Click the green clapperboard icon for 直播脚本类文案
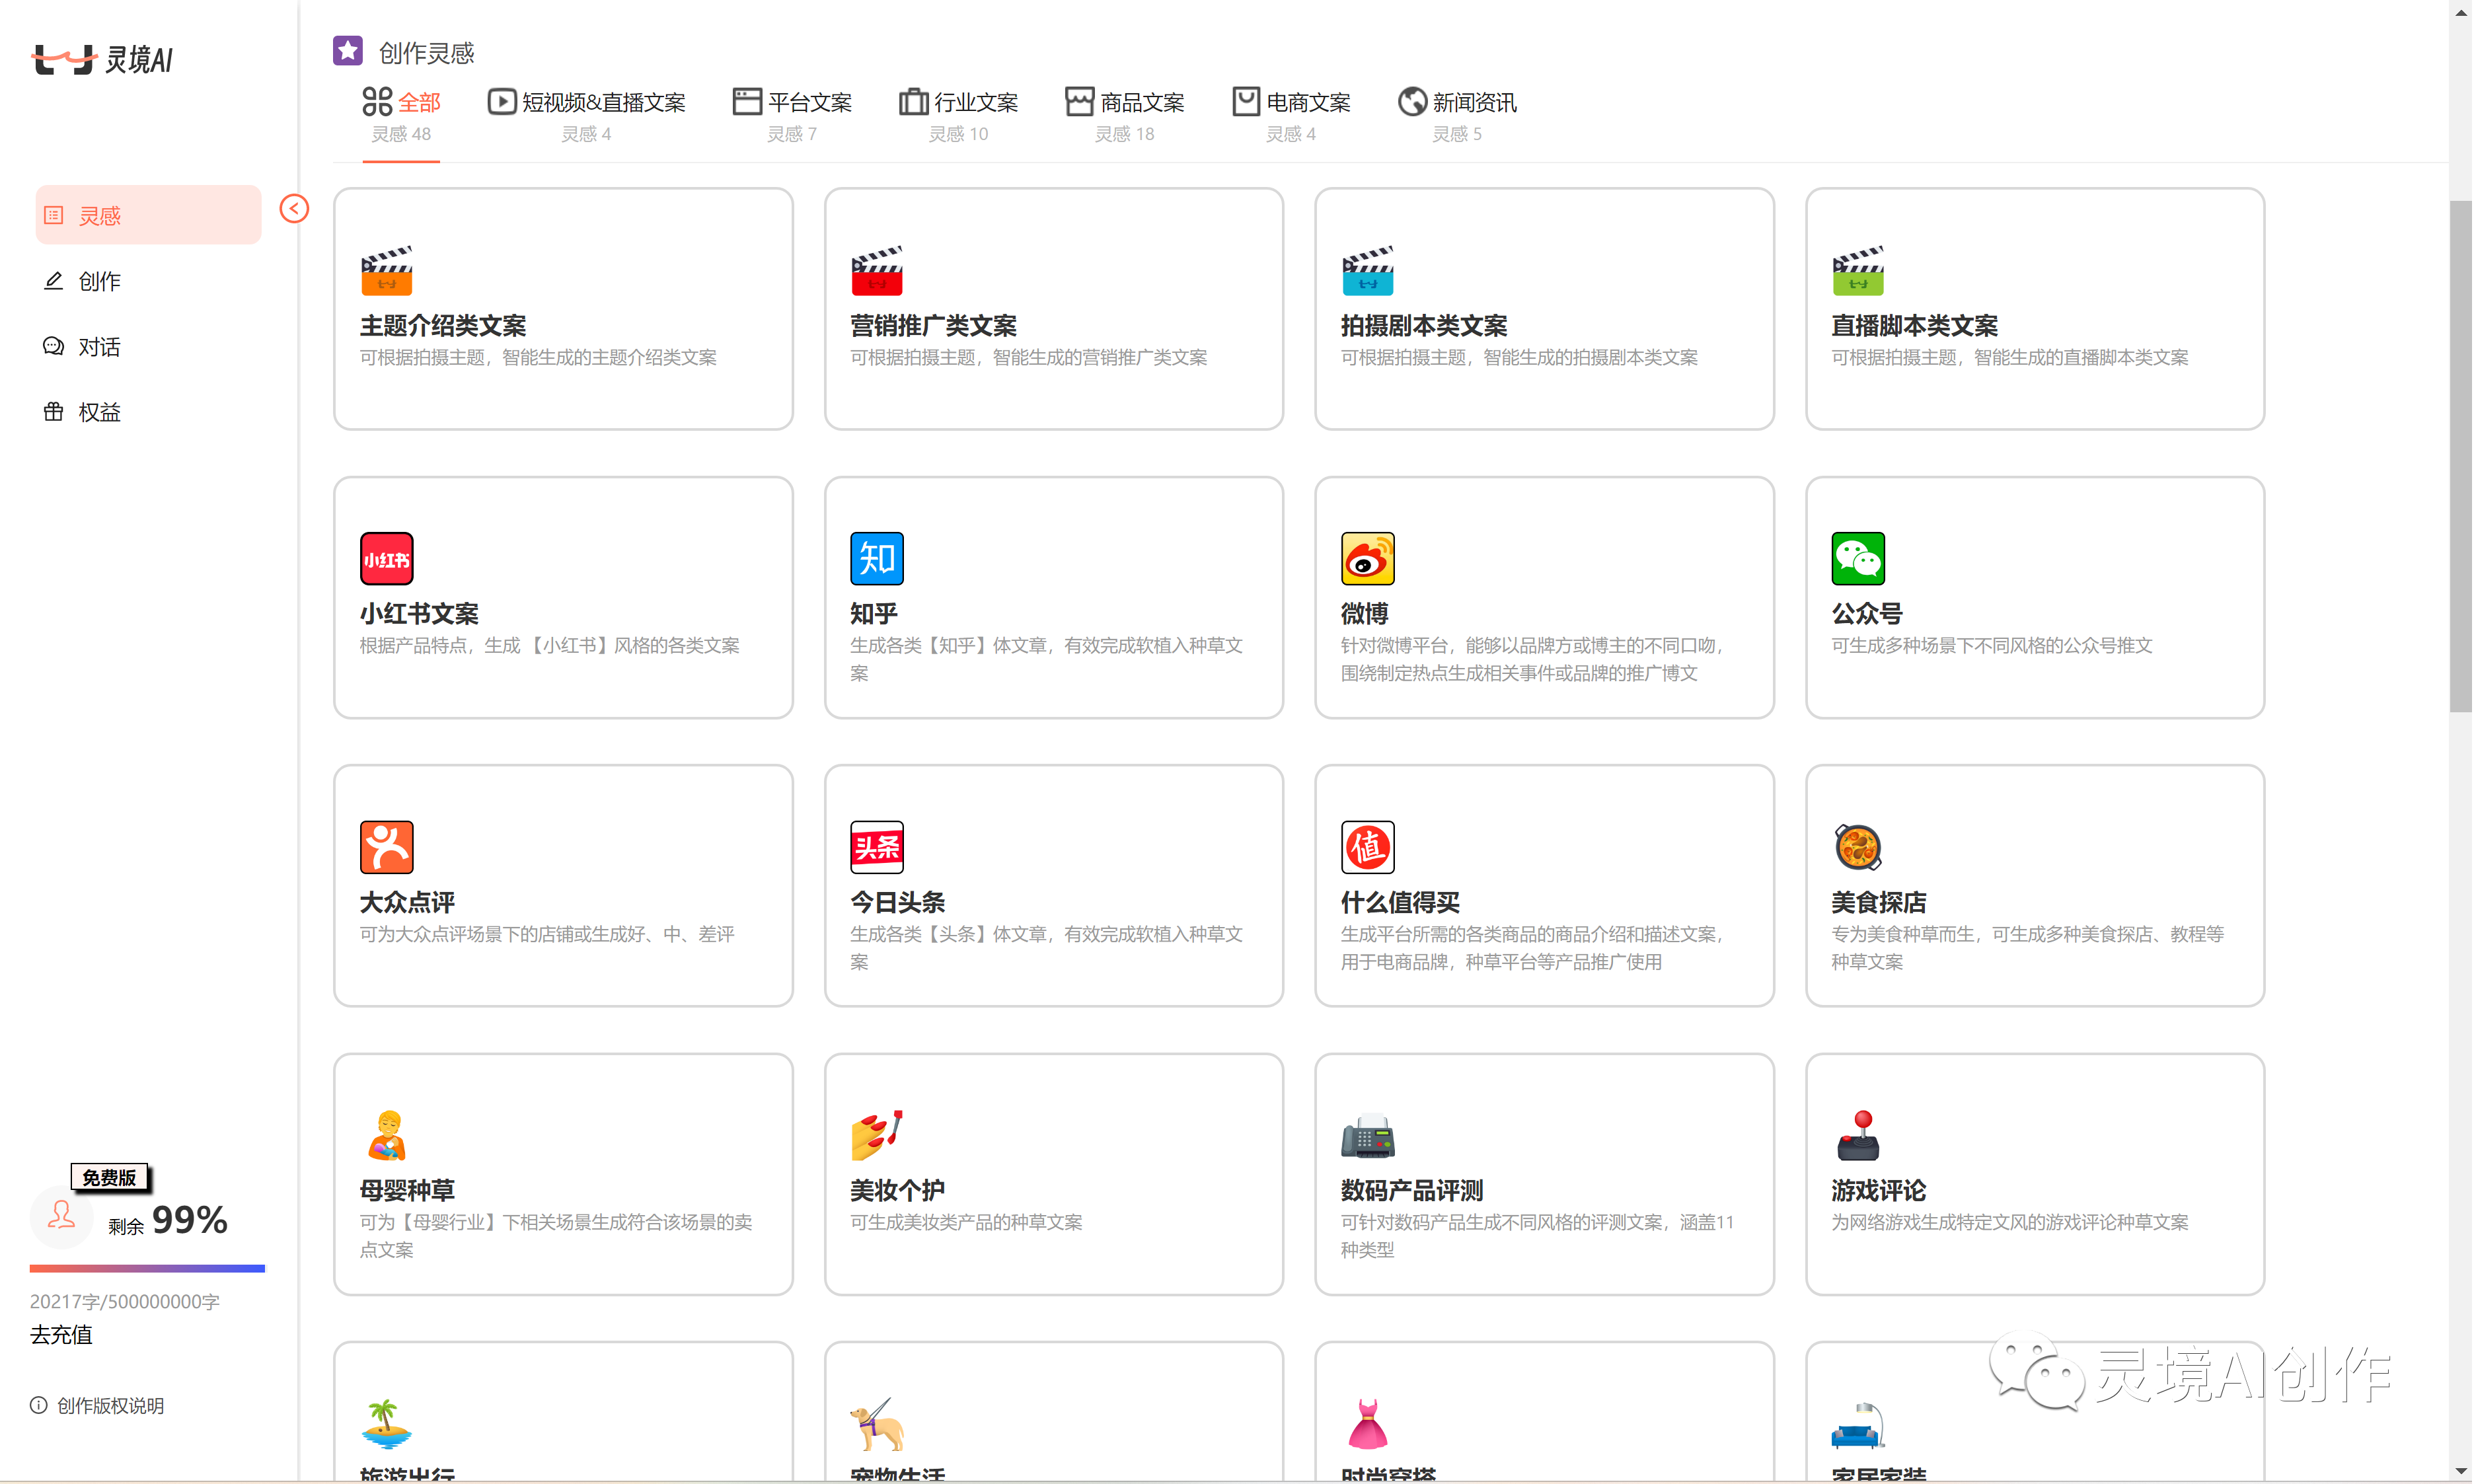 1859,270
